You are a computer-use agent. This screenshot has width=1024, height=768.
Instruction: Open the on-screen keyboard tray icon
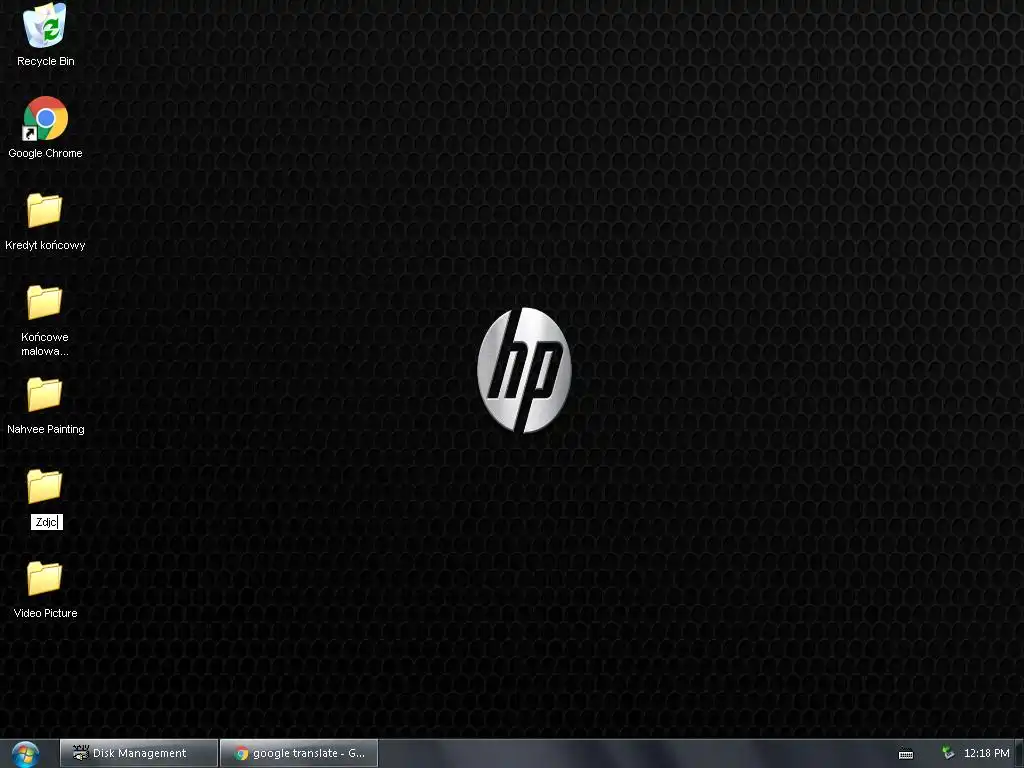(906, 754)
